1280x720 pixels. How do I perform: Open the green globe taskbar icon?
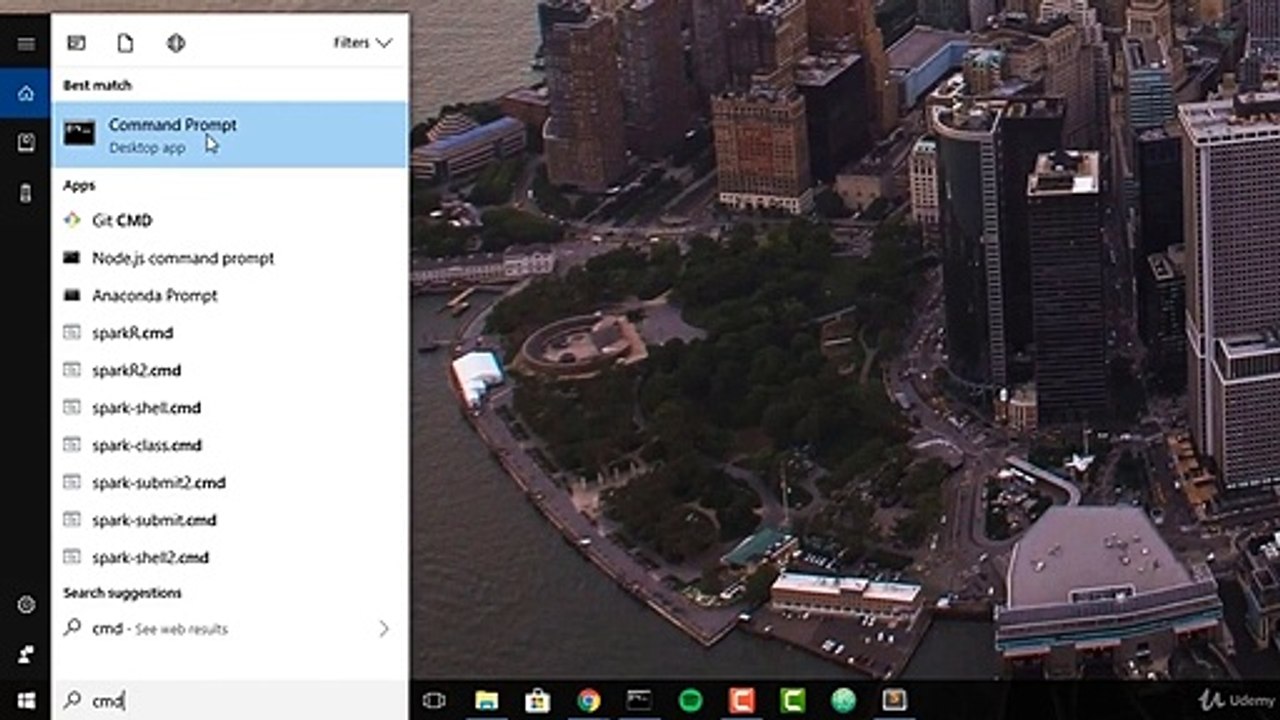(844, 701)
